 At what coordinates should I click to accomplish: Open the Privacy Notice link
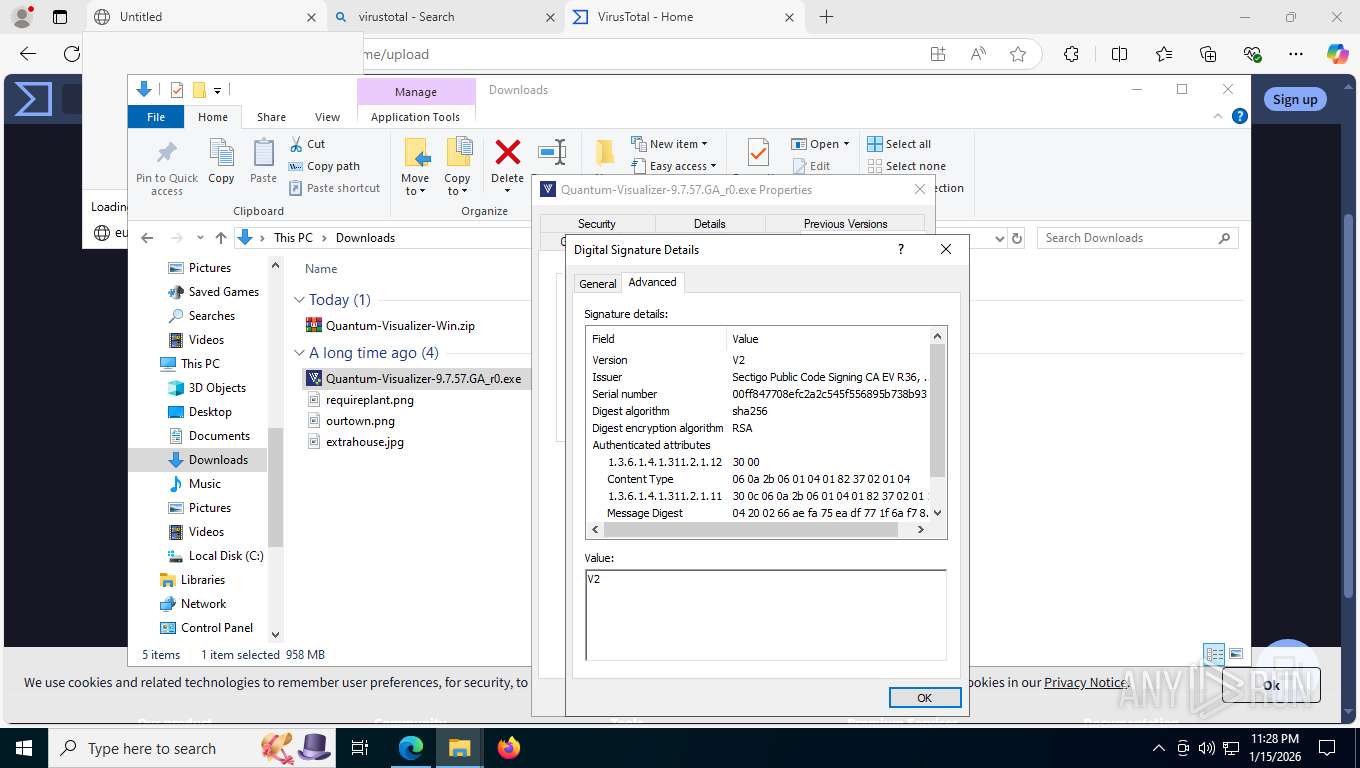[1086, 682]
